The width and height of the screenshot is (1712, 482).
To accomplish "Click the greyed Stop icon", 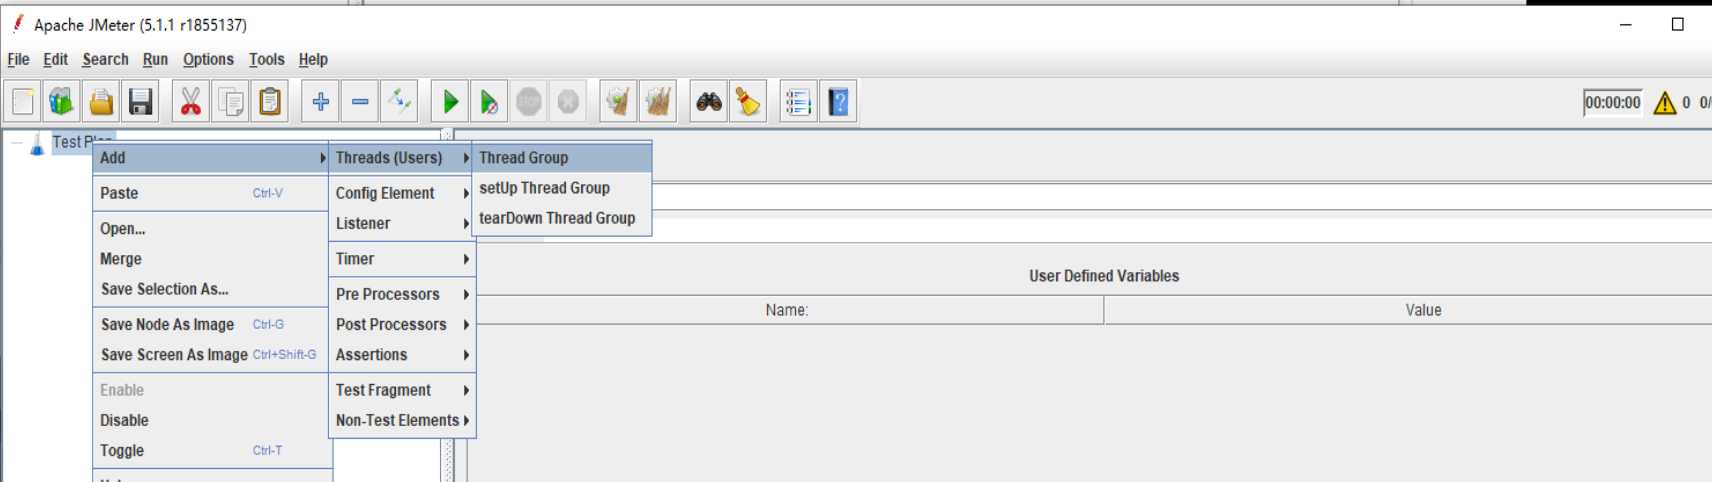I will 529,102.
